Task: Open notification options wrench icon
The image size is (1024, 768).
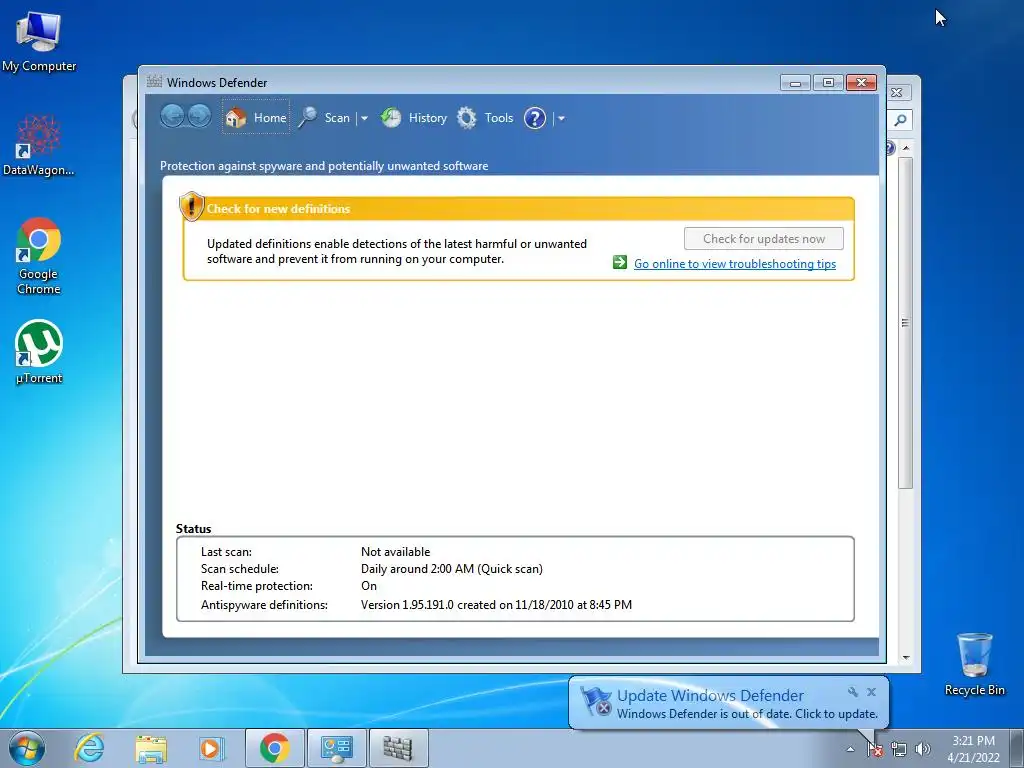Action: pyautogui.click(x=853, y=692)
